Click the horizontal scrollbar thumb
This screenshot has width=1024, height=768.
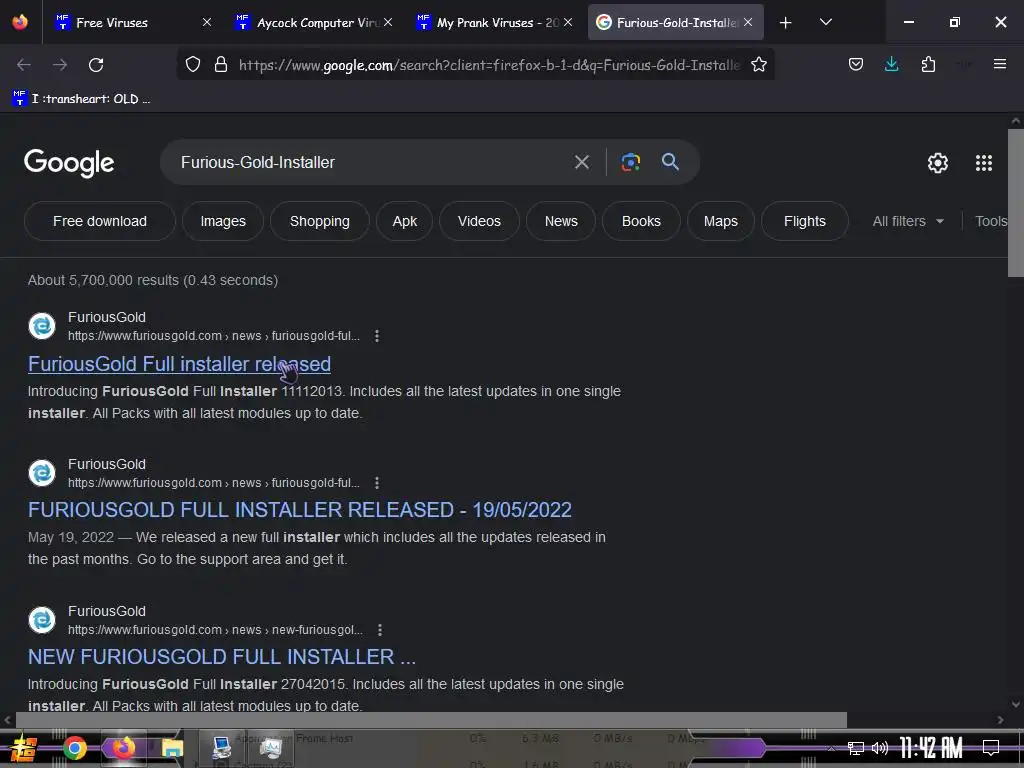coord(431,720)
